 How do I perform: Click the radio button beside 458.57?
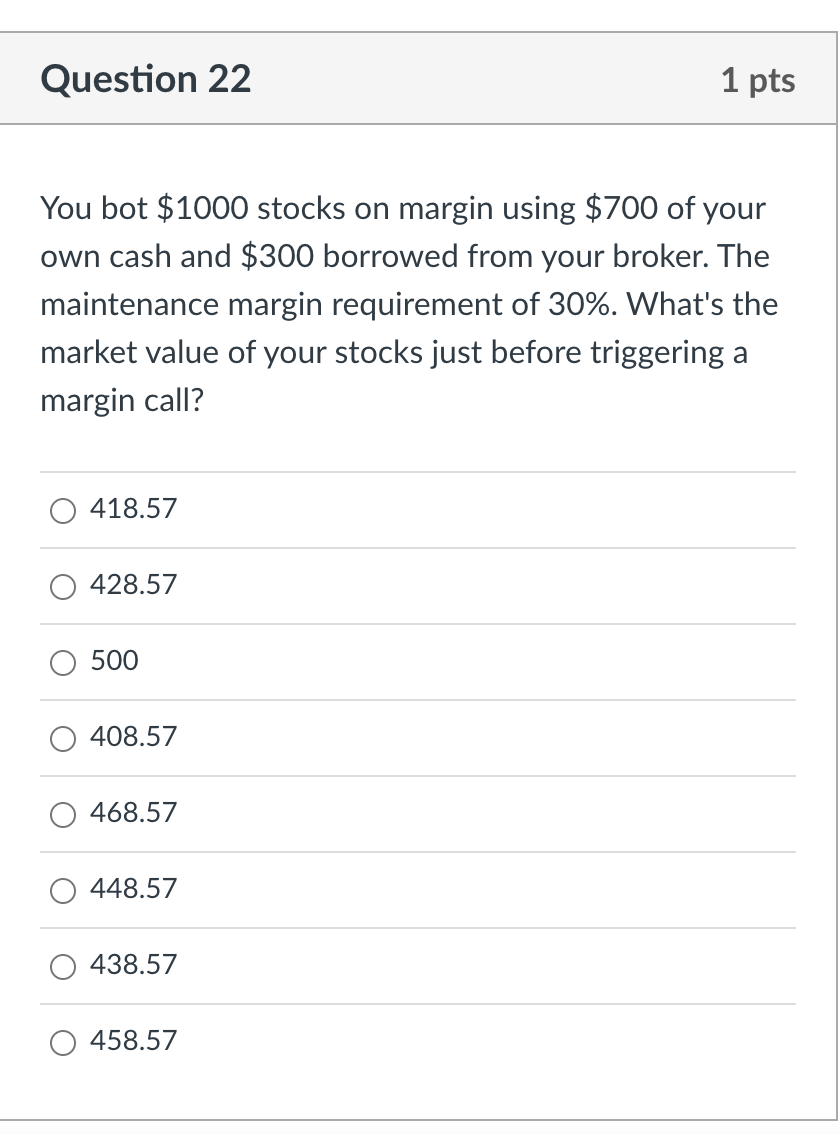tap(62, 1042)
